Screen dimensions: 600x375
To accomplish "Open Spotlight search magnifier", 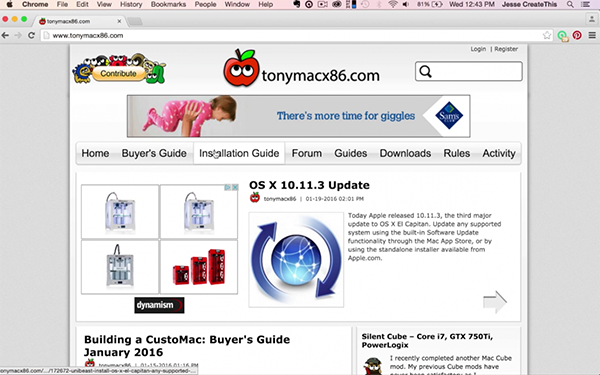I will 570,5.
